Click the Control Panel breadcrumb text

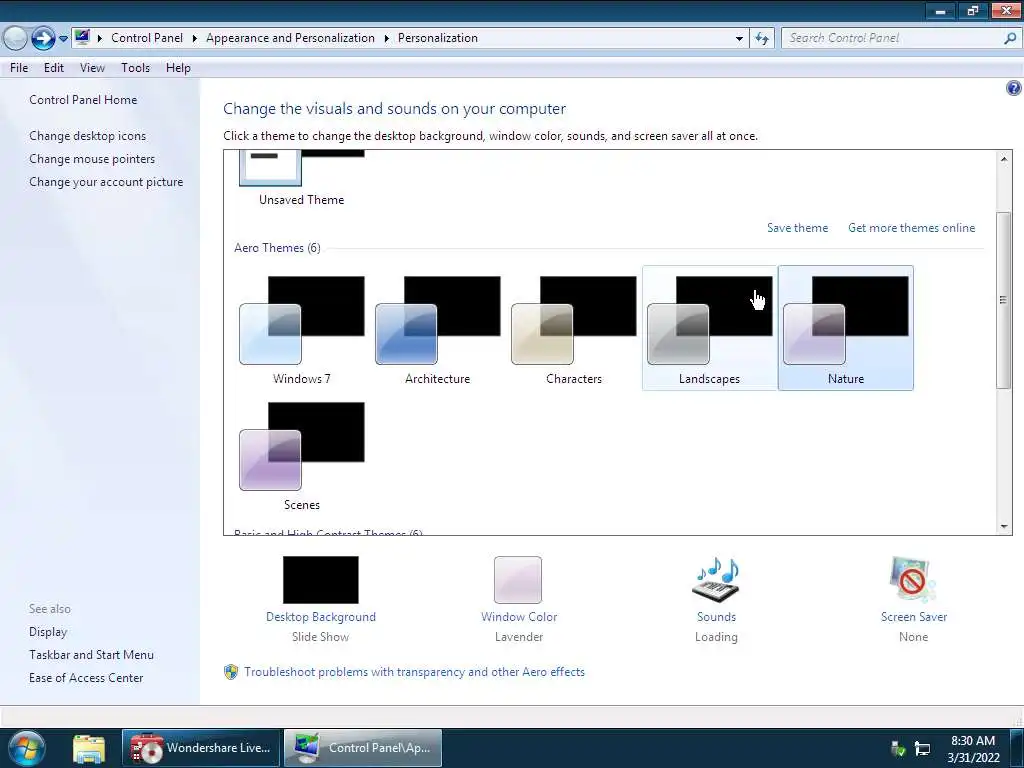147,39
